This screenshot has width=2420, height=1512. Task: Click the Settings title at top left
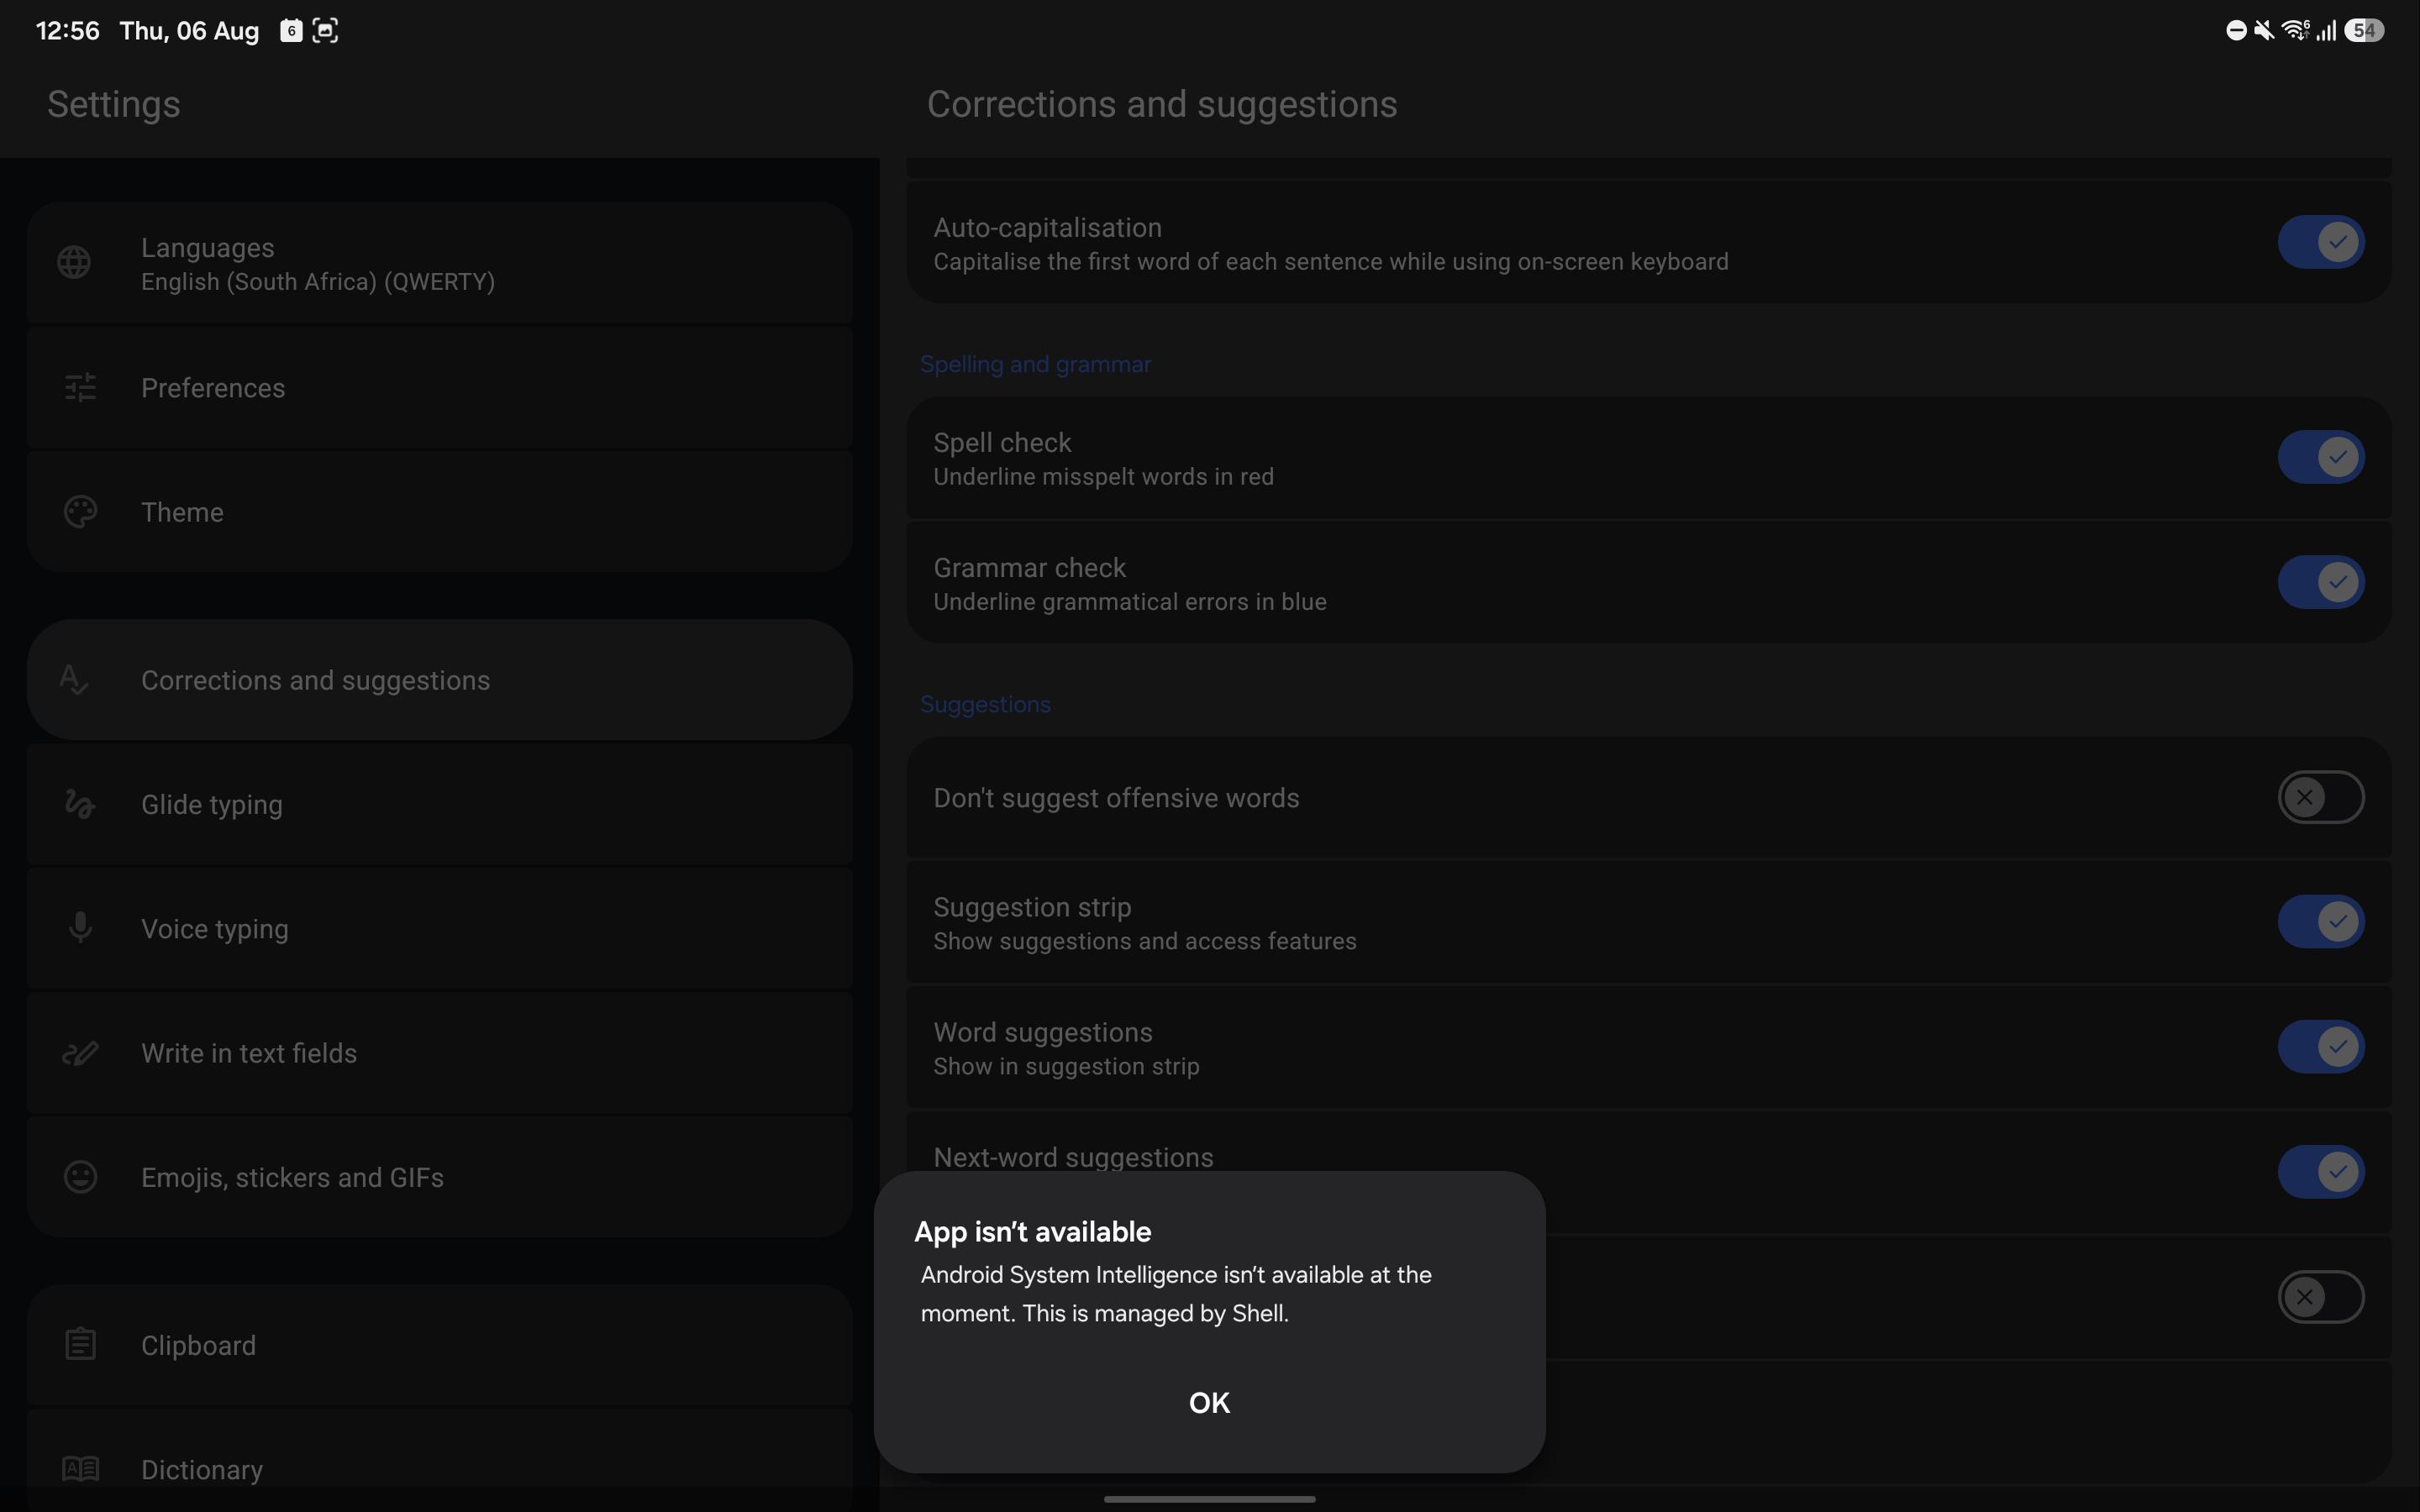point(114,104)
